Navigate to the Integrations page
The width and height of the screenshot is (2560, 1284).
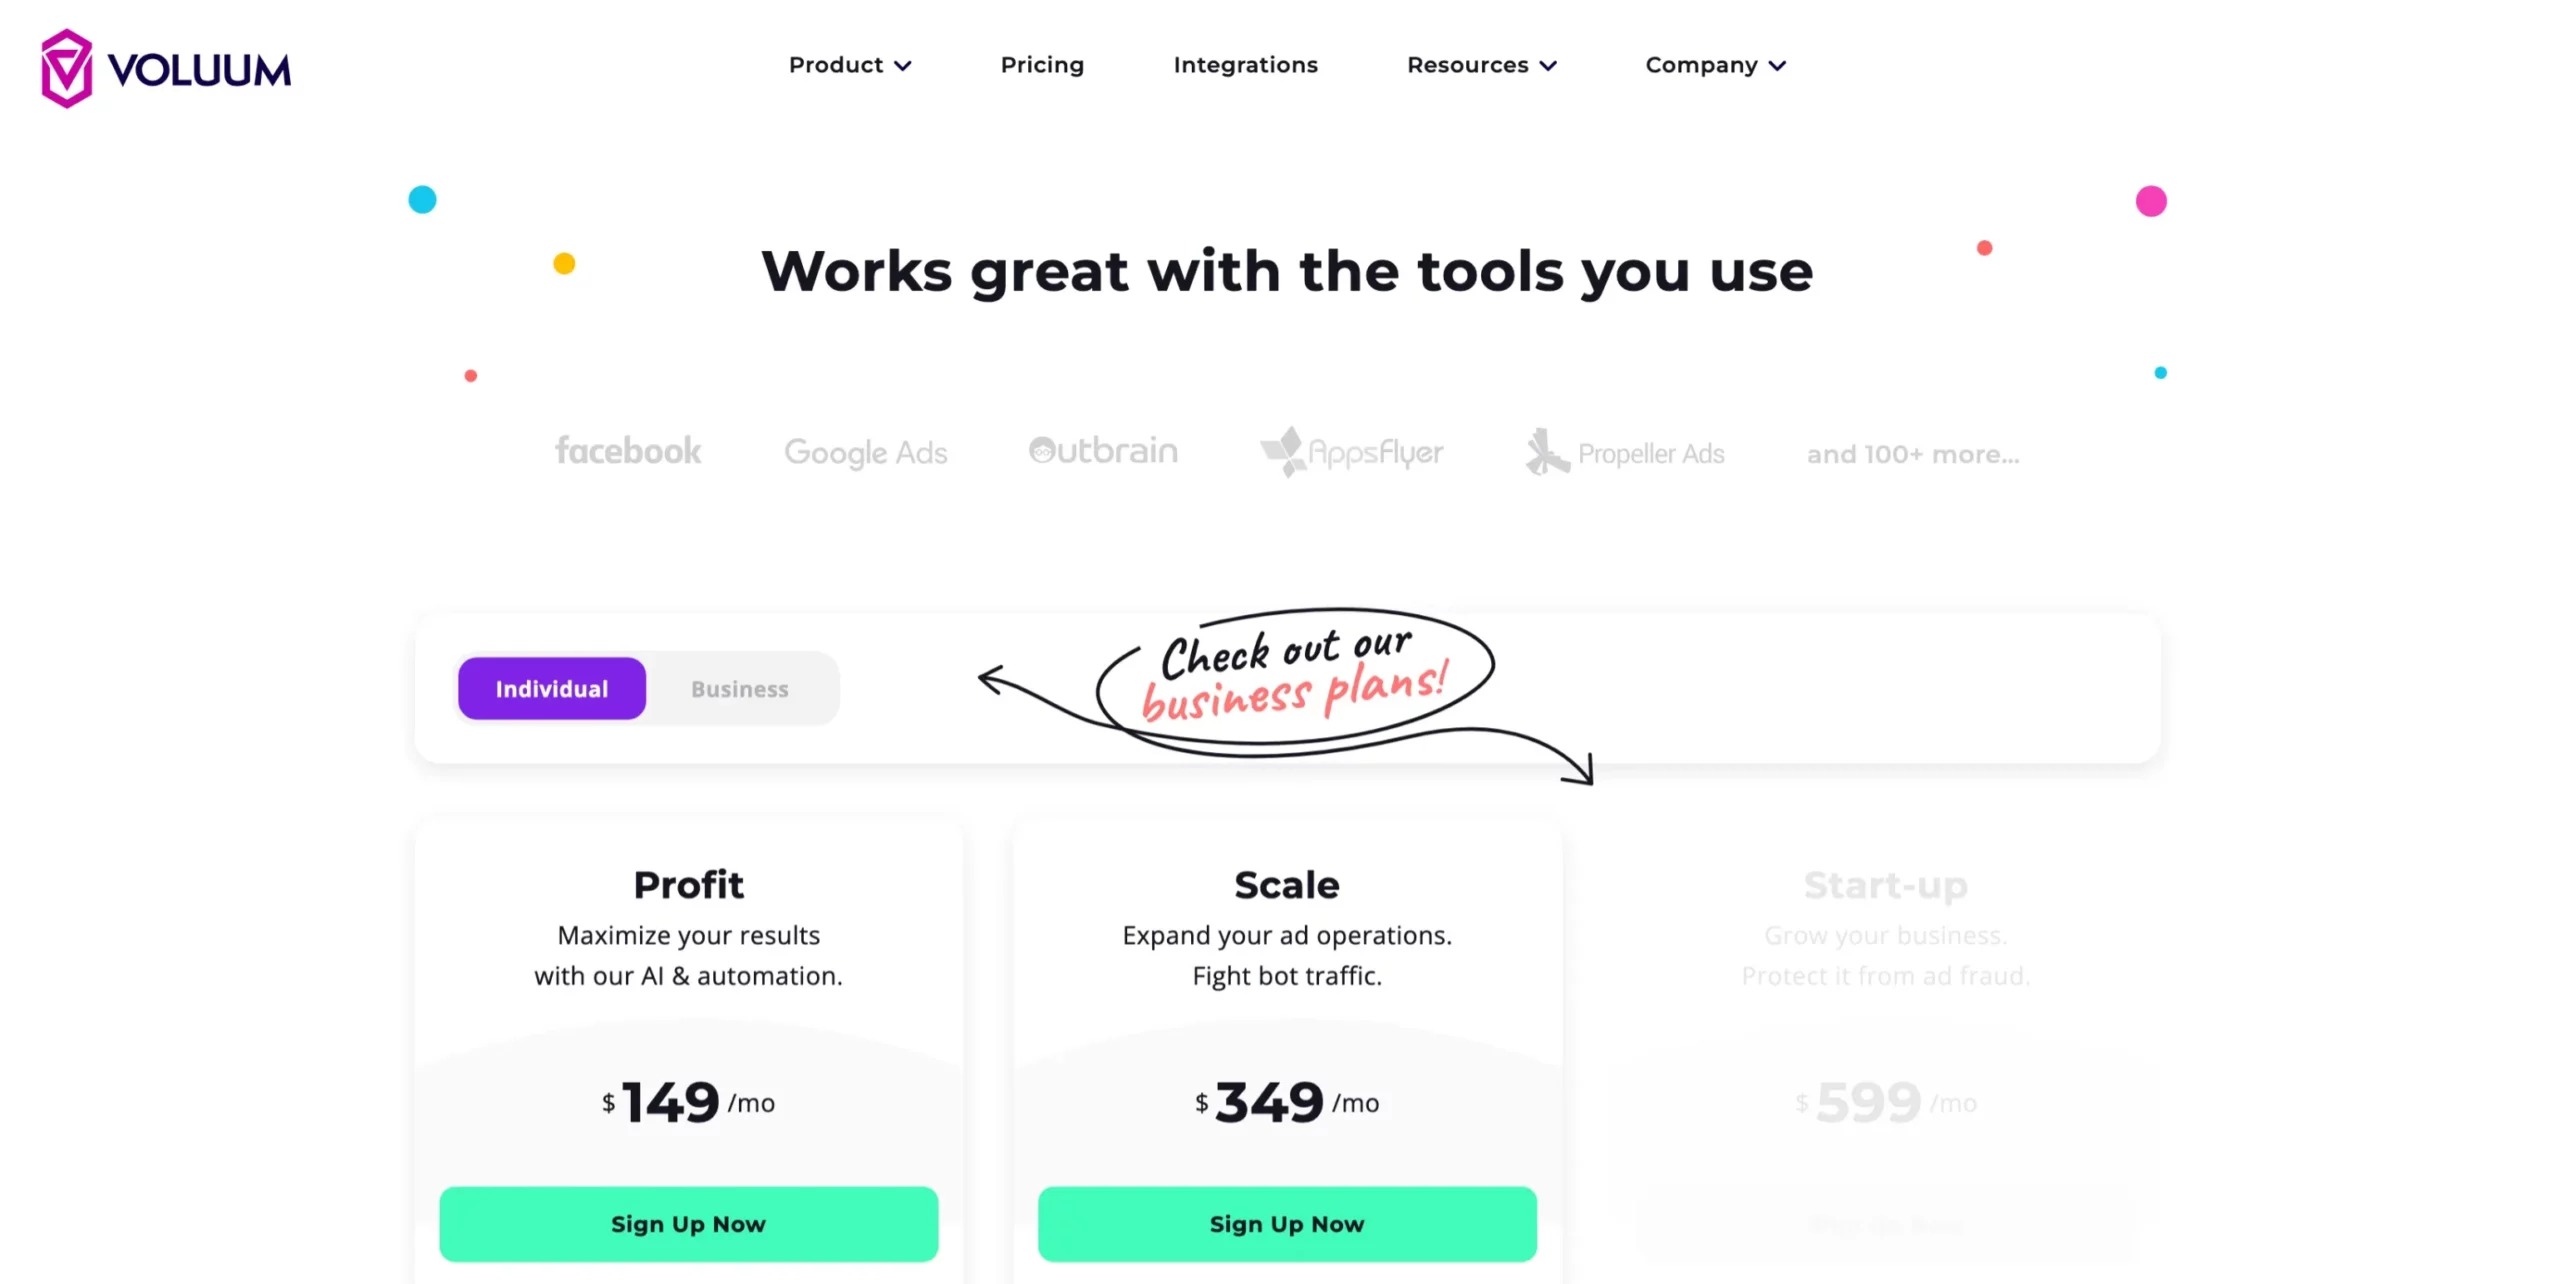(1245, 64)
